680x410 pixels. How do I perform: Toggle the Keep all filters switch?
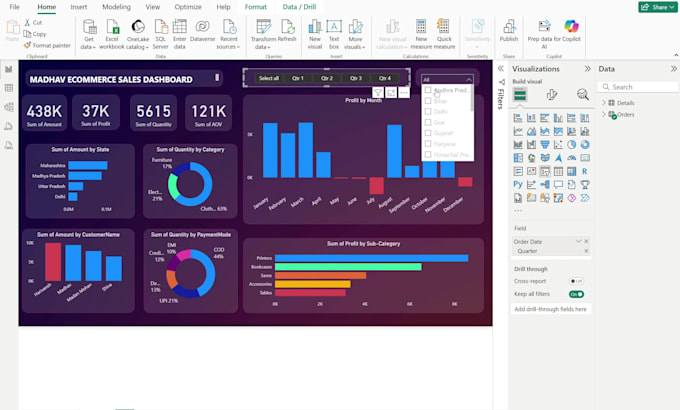coord(576,294)
